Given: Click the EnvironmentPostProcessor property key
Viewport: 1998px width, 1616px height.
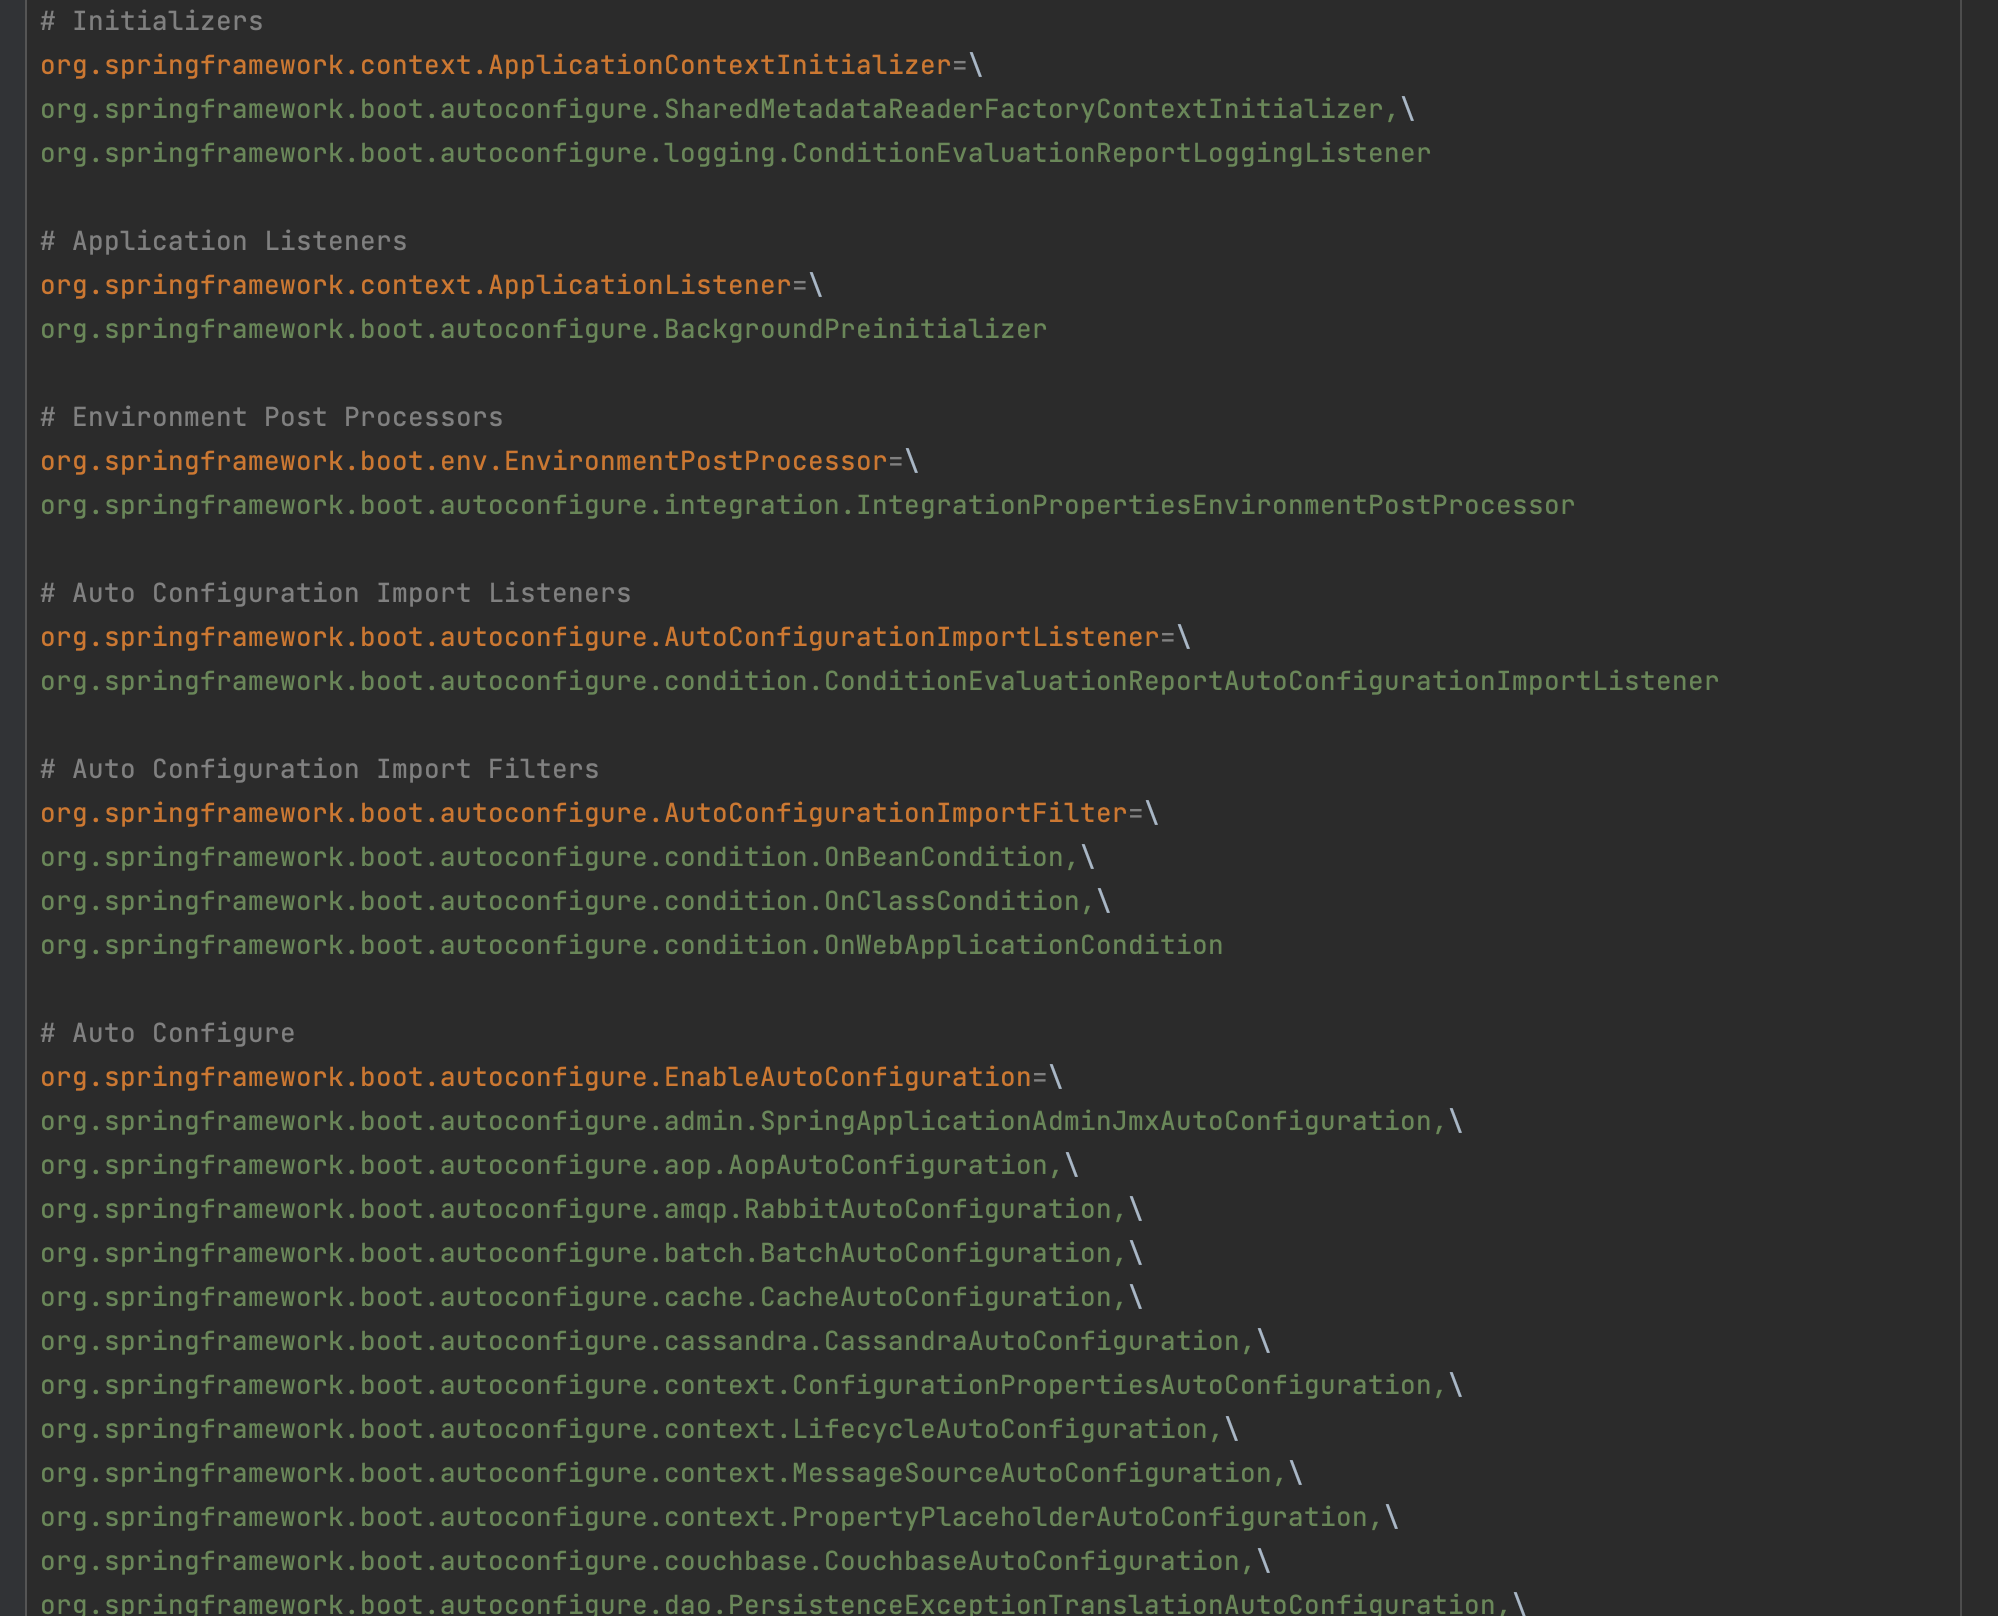Looking at the screenshot, I should pos(695,462).
